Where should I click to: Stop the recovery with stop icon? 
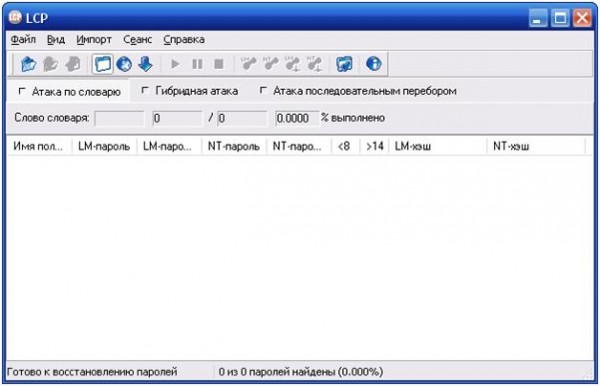219,64
